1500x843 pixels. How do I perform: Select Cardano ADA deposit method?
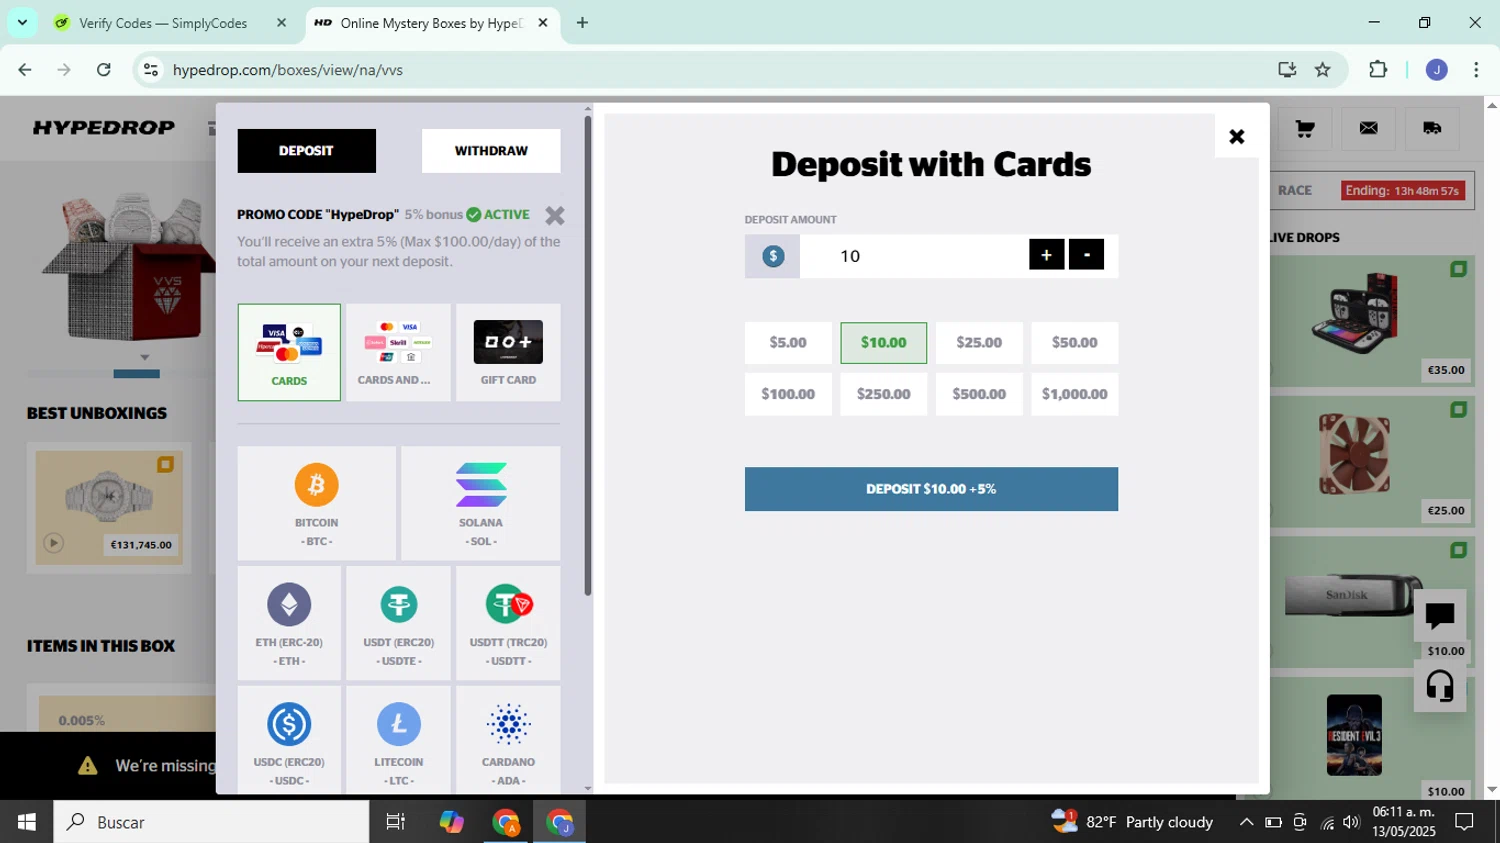click(508, 741)
